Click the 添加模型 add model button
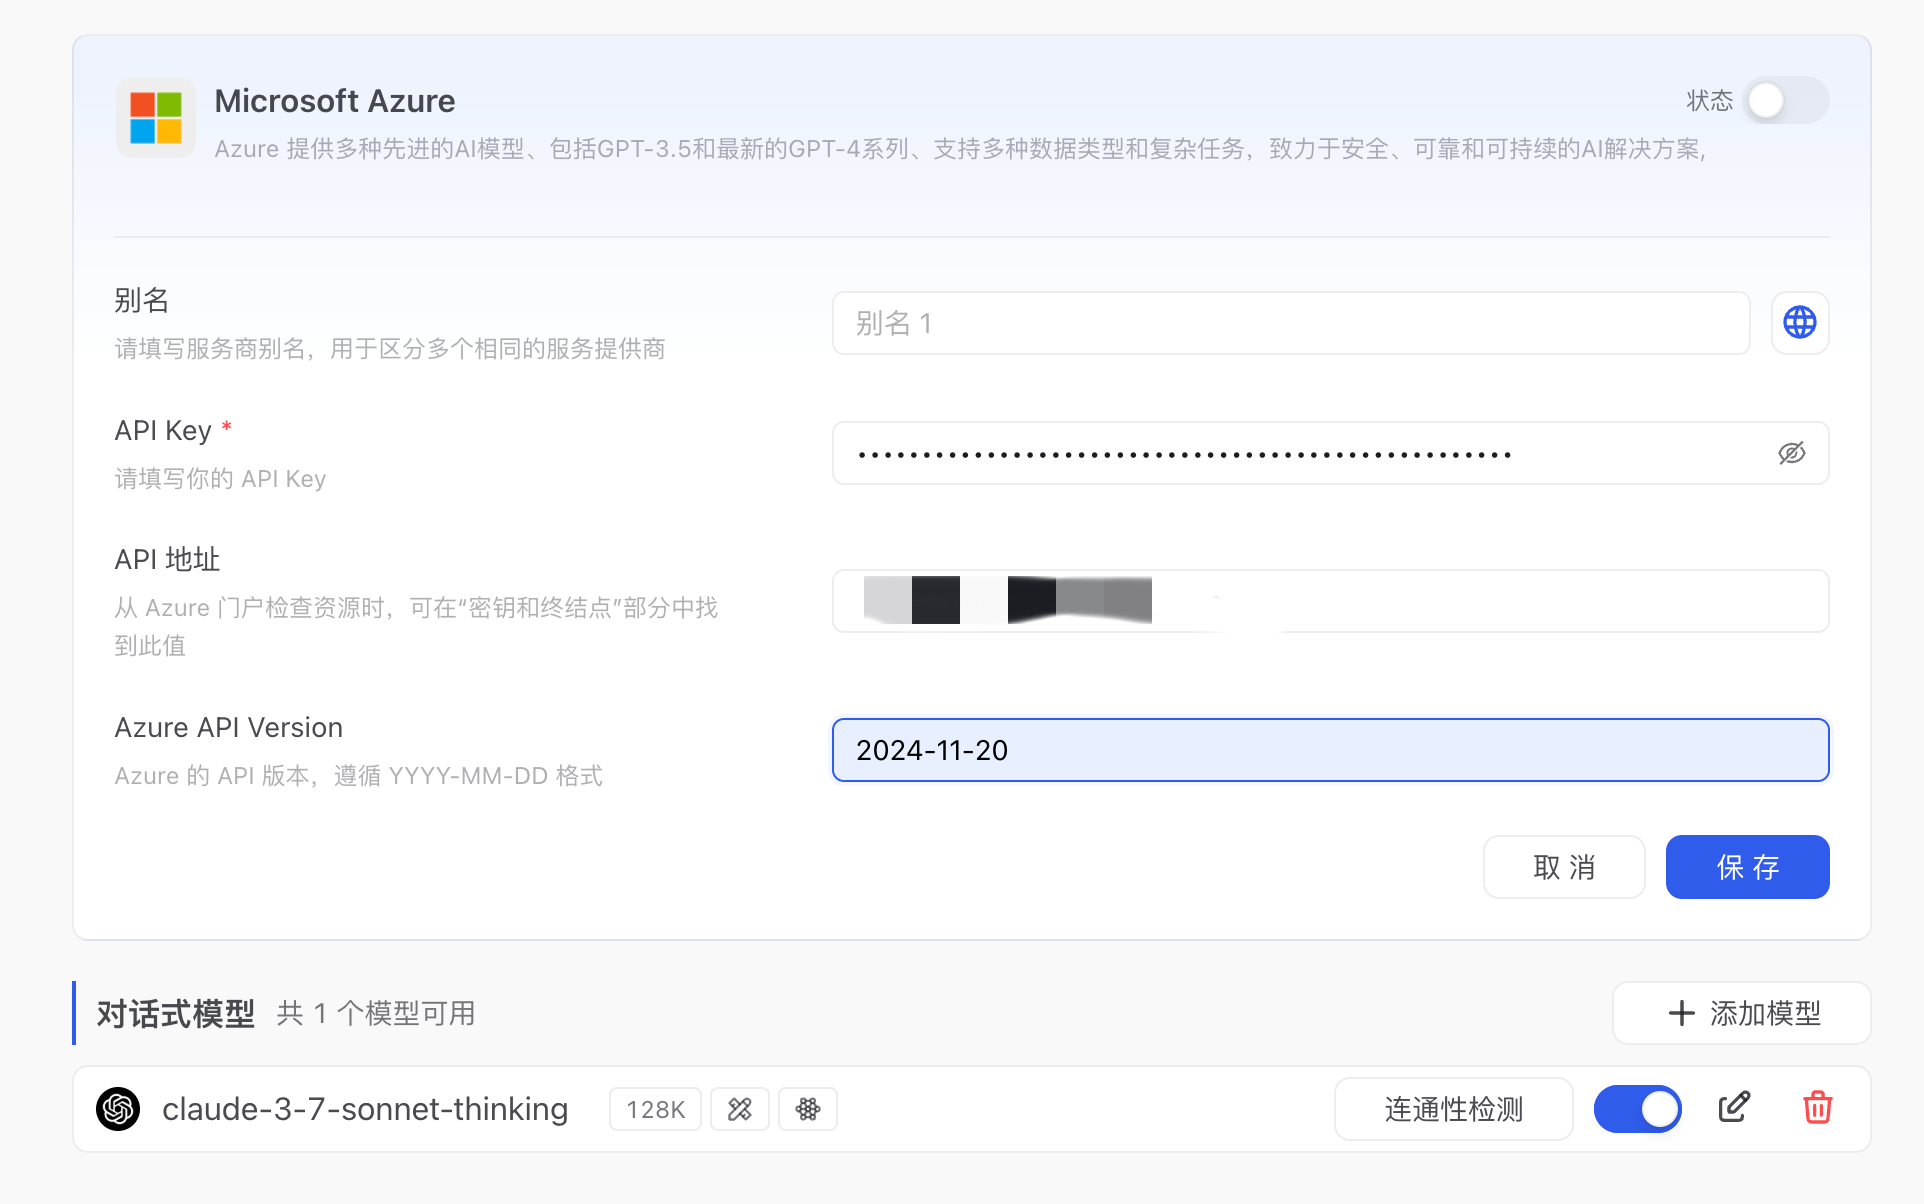The width and height of the screenshot is (1924, 1204). [1741, 1013]
